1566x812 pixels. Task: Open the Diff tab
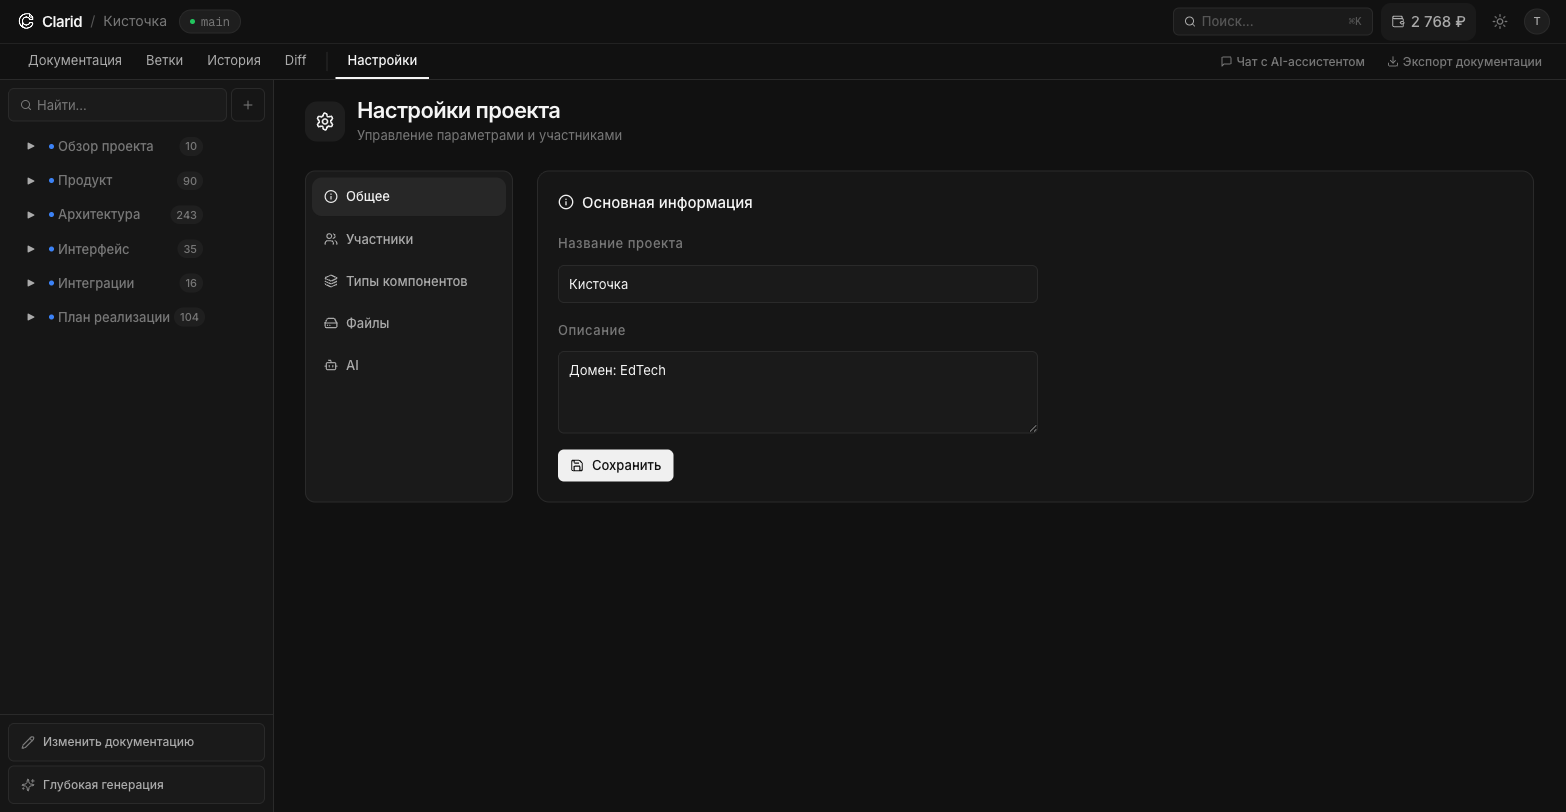coord(295,60)
